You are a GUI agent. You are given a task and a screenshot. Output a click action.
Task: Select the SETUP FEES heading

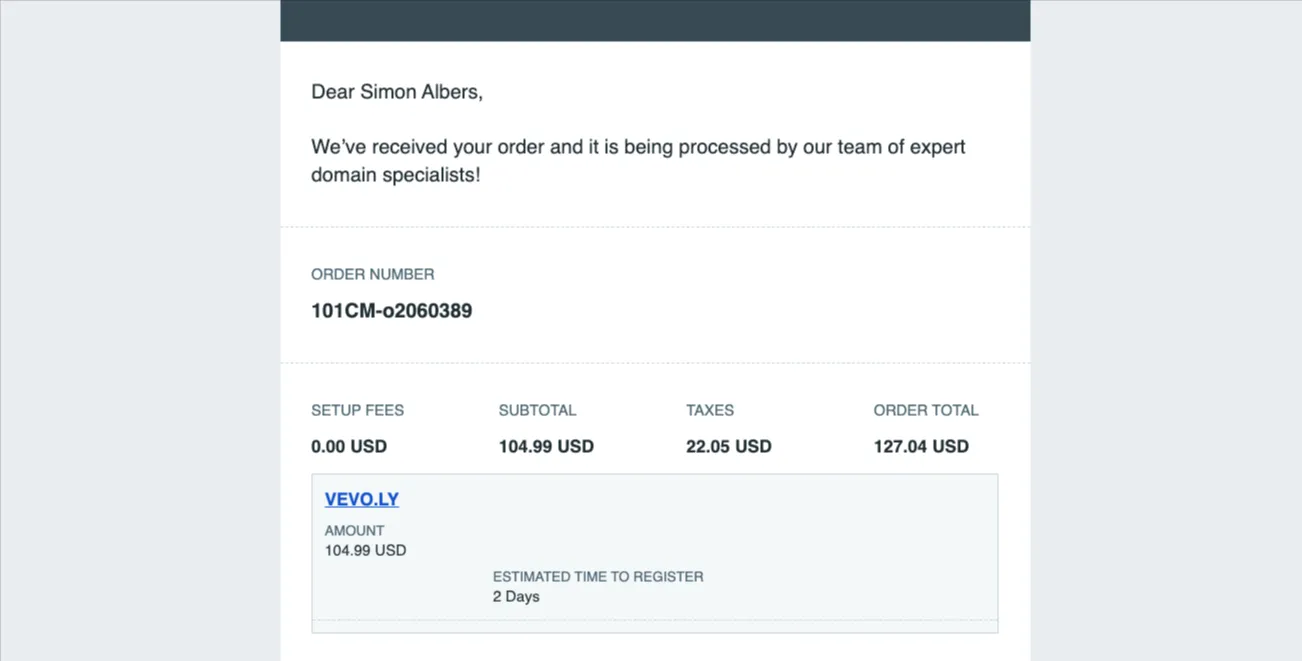coord(357,410)
